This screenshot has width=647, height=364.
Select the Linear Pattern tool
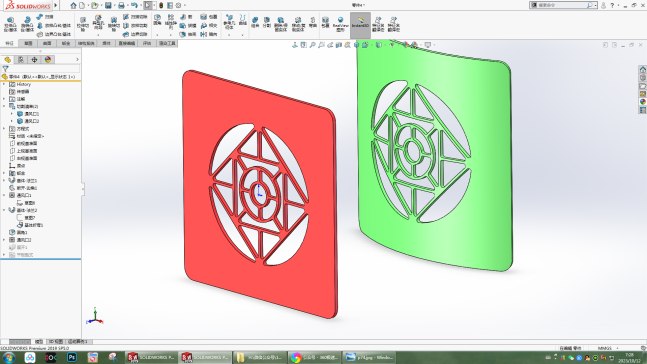[x=170, y=21]
